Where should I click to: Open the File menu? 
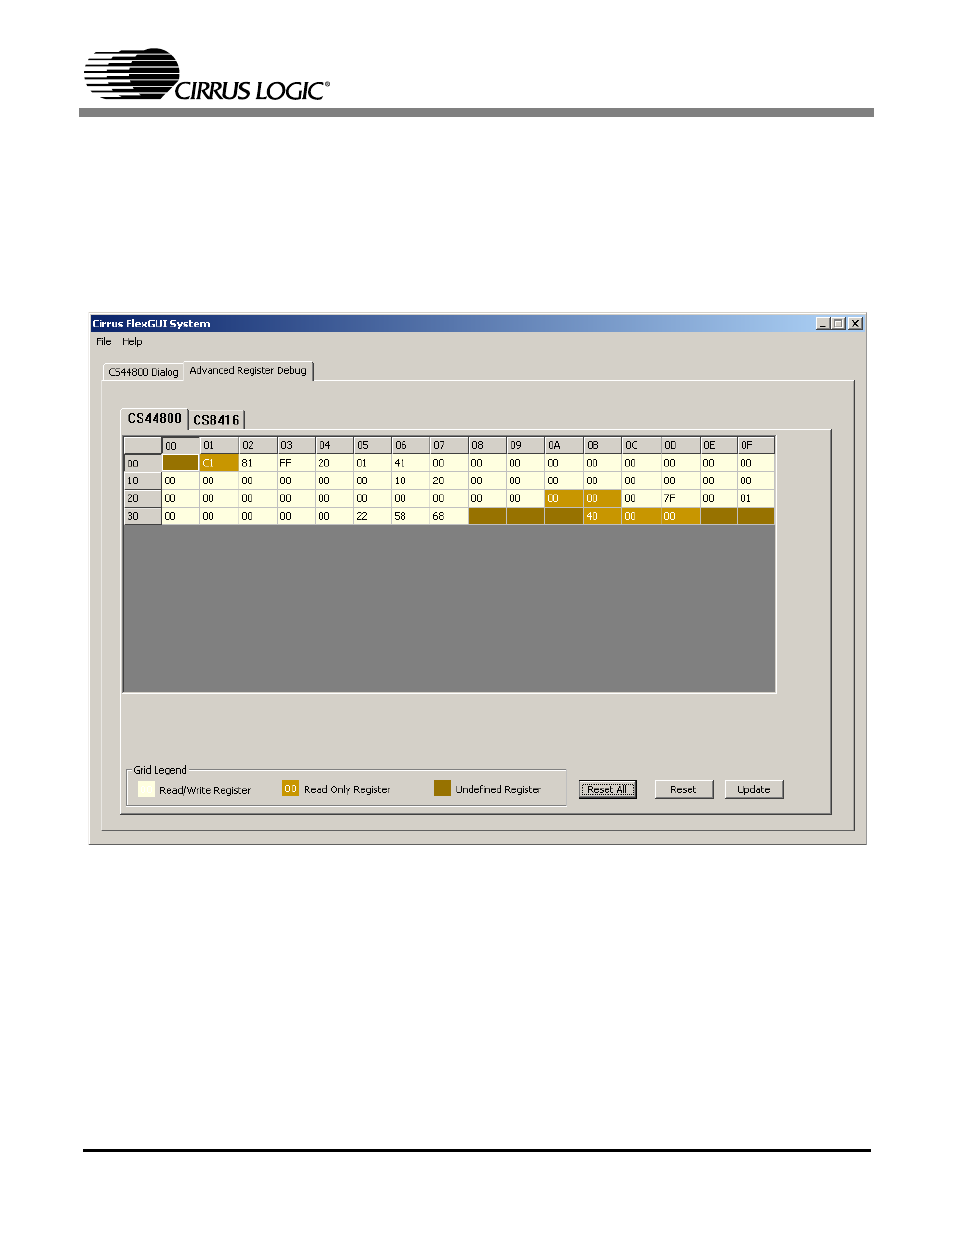click(x=103, y=342)
